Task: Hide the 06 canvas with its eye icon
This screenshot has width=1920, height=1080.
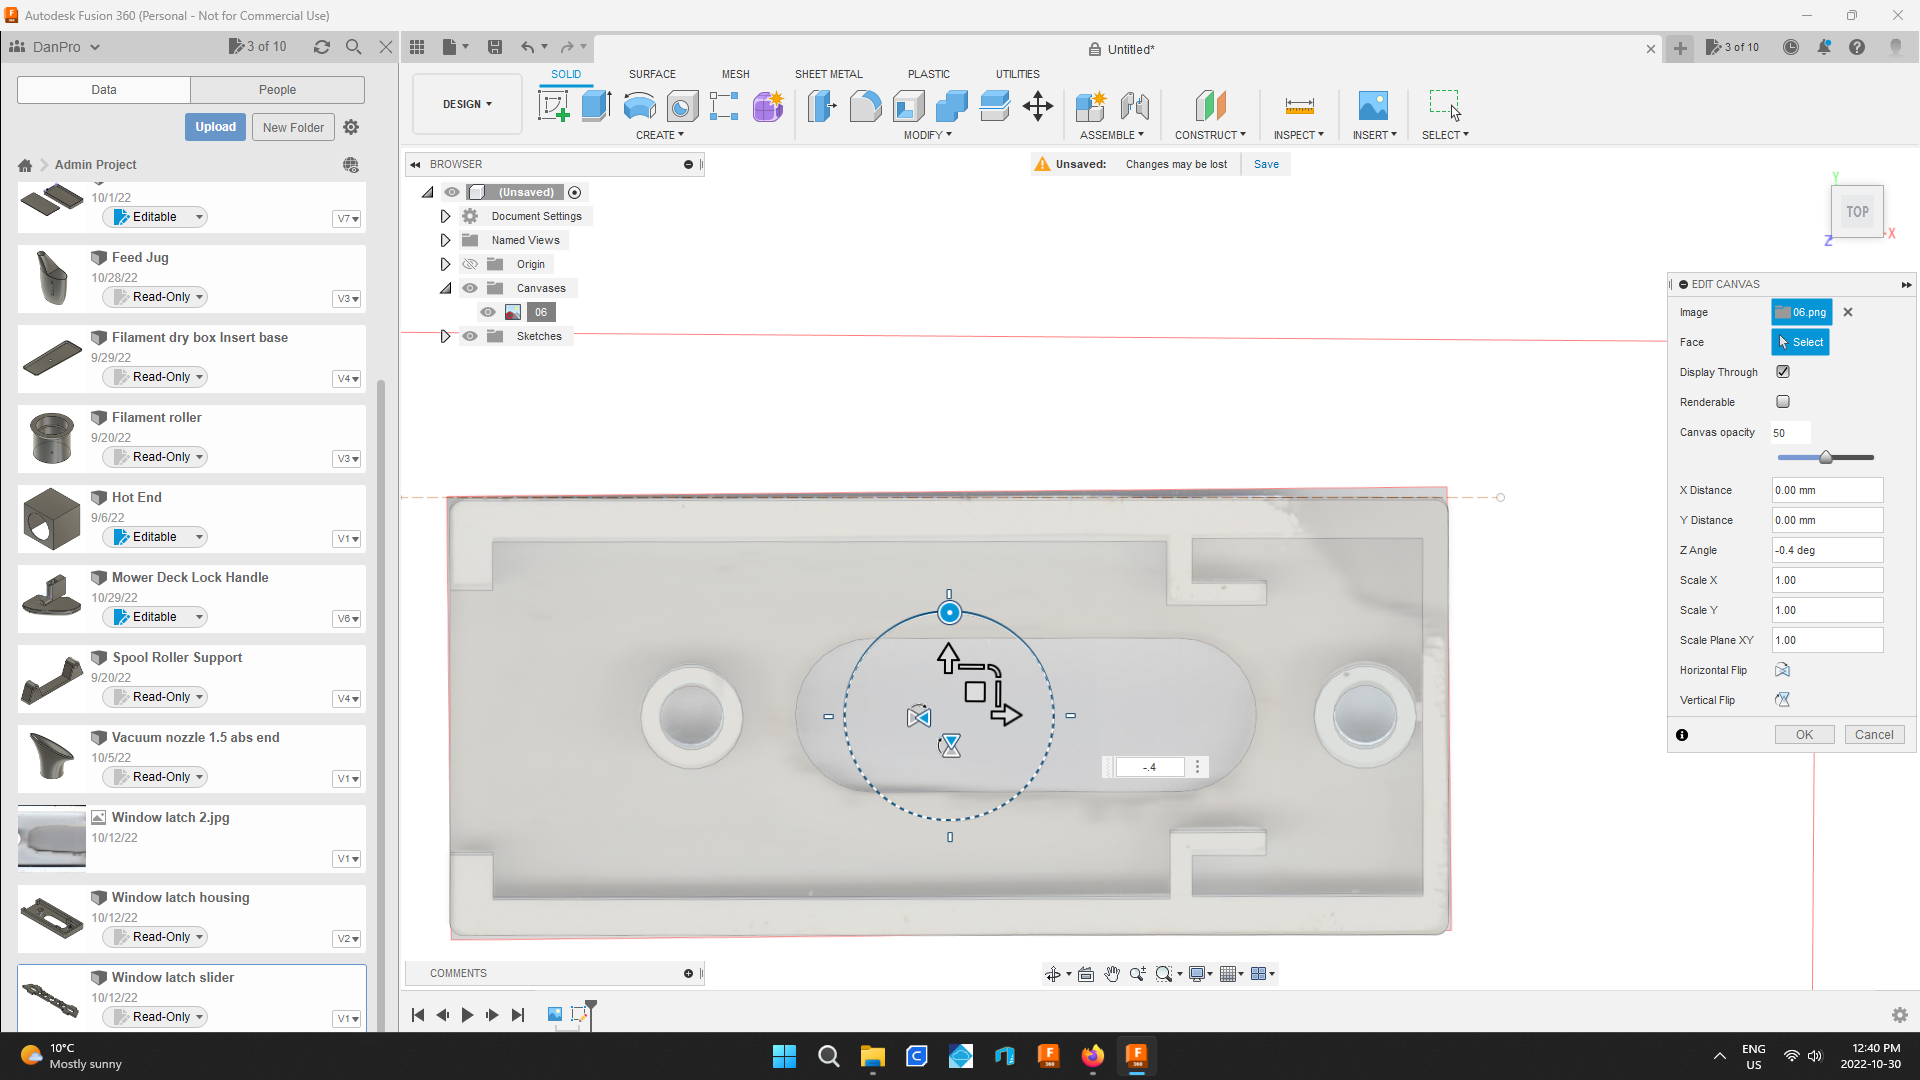Action: tap(488, 312)
